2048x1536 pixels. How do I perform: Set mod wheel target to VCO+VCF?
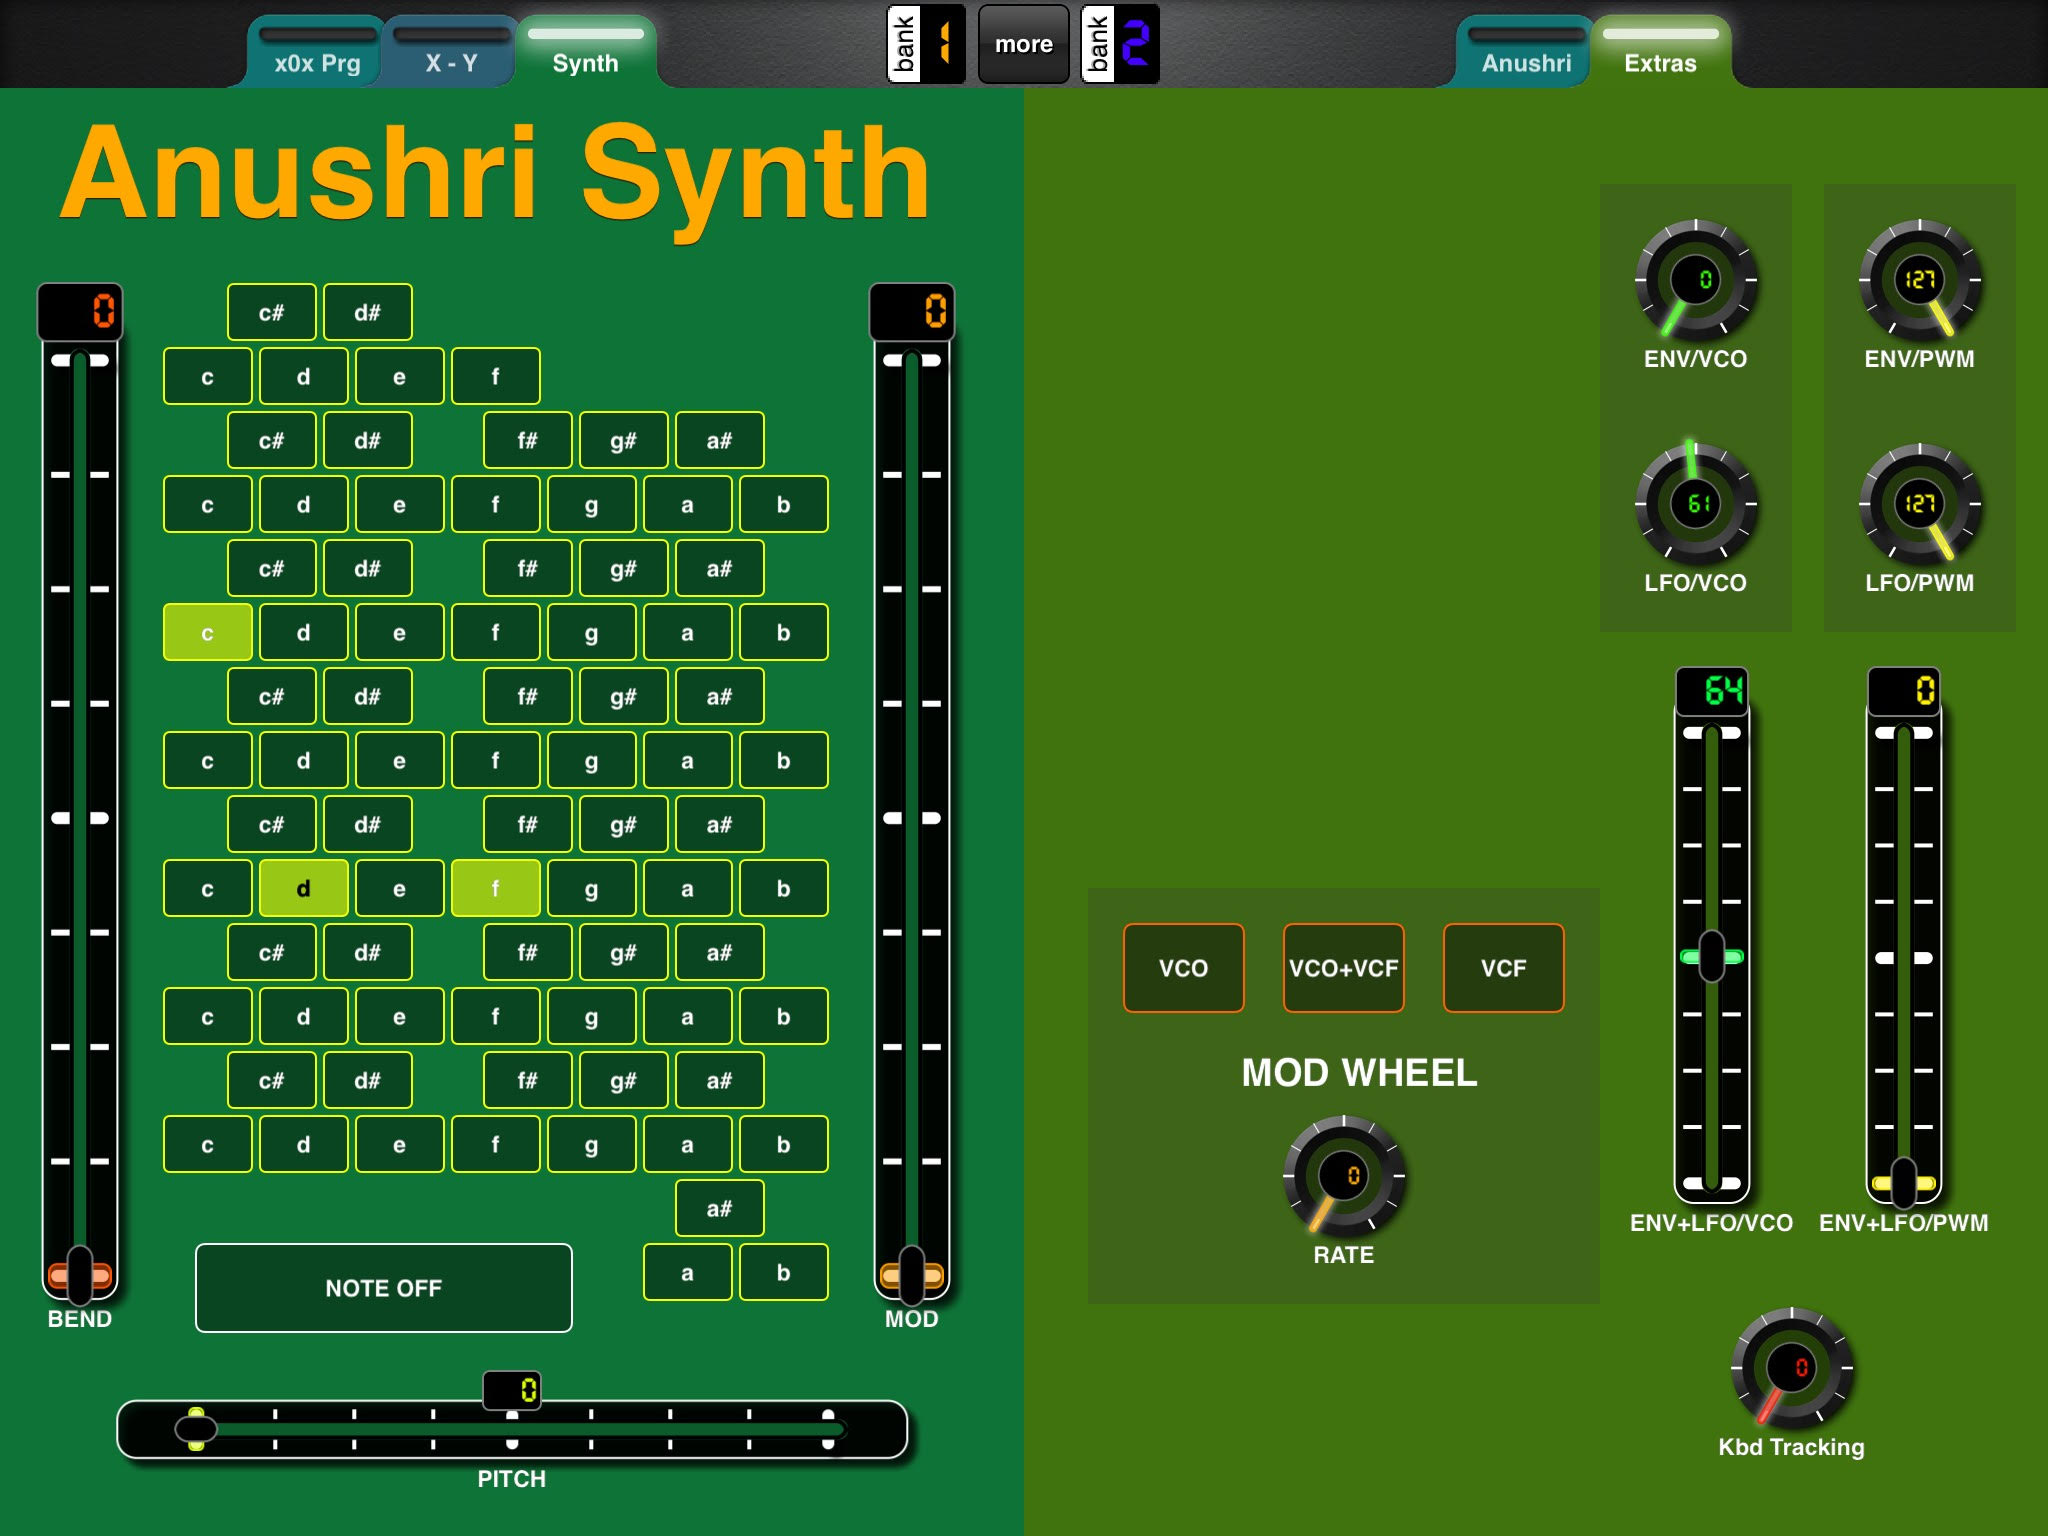point(1344,968)
